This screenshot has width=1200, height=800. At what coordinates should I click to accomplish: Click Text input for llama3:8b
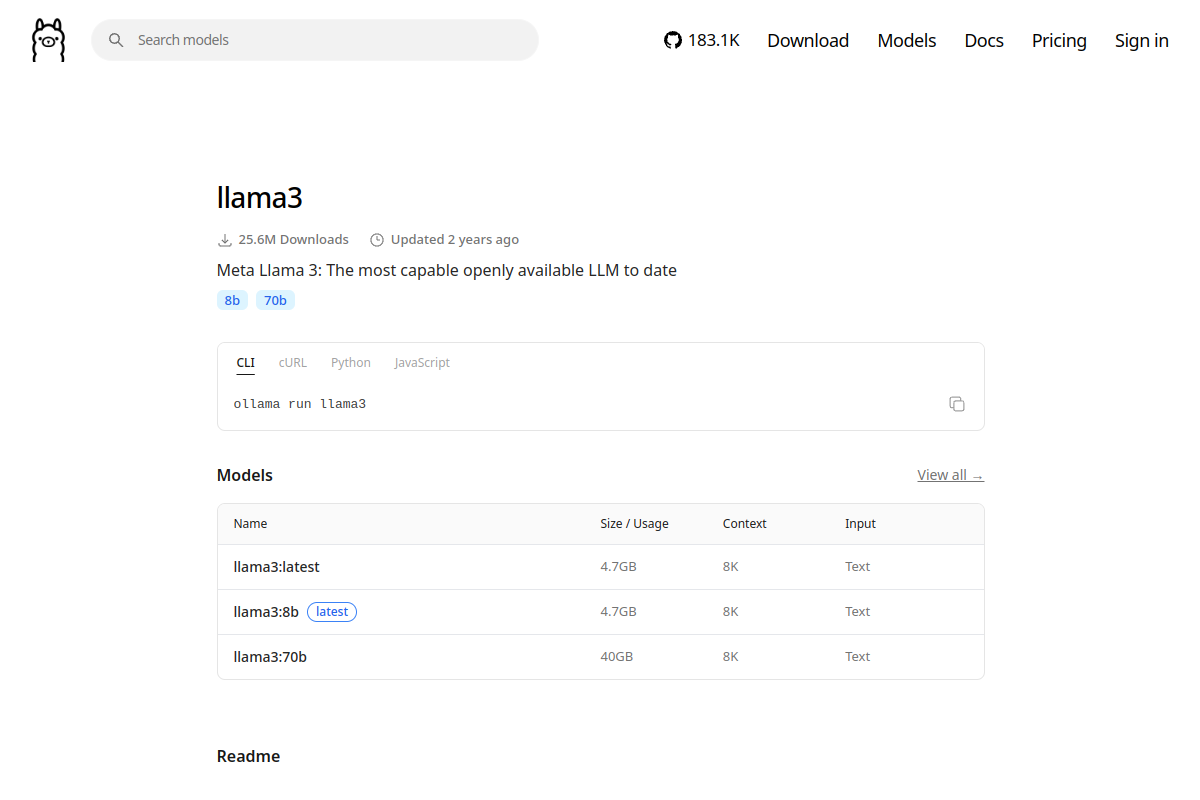pos(858,612)
